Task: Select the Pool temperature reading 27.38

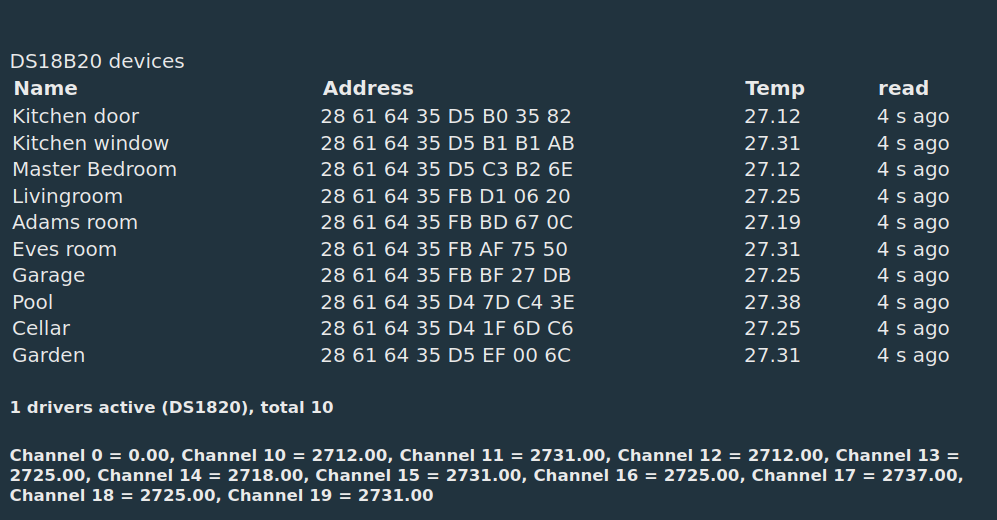Action: (x=772, y=302)
